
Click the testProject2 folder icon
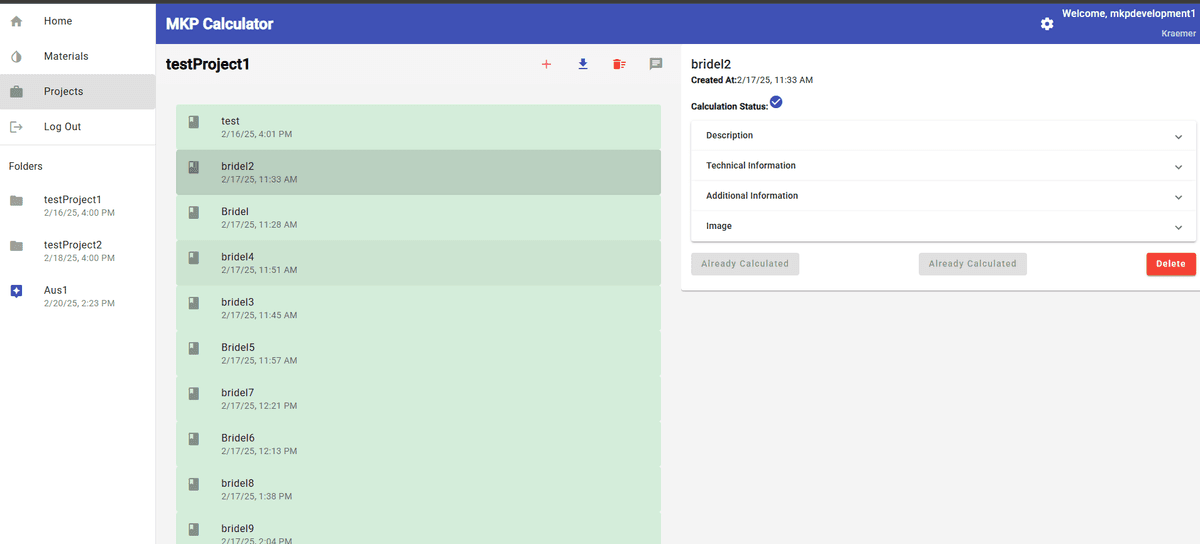(x=16, y=246)
